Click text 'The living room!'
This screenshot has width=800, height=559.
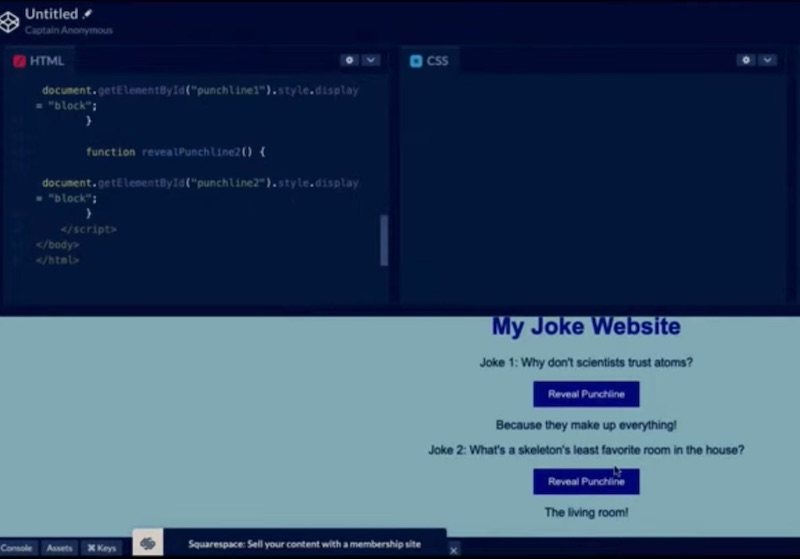tap(586, 512)
